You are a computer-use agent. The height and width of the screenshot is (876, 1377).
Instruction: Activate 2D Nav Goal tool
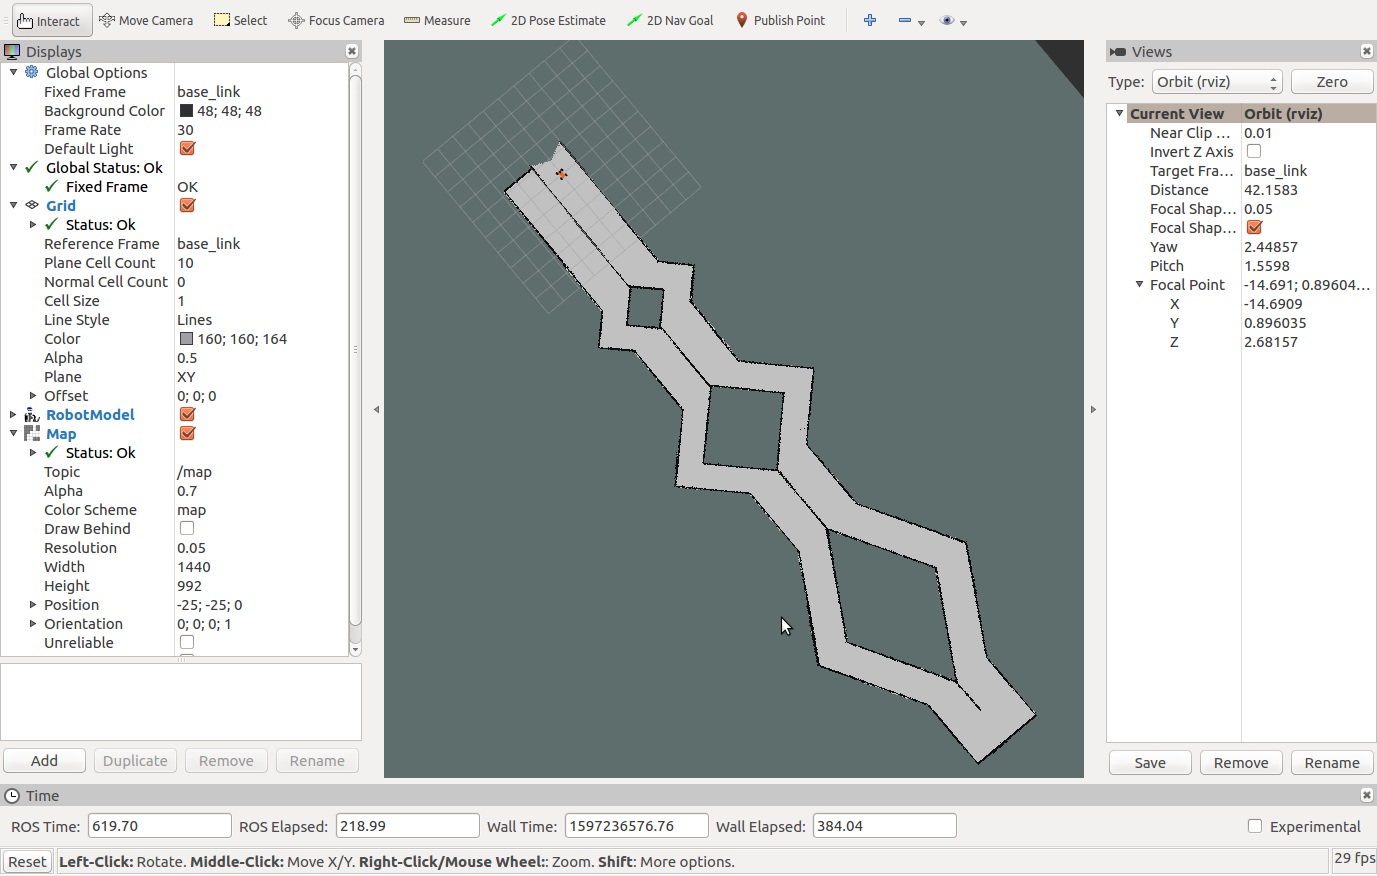point(670,20)
